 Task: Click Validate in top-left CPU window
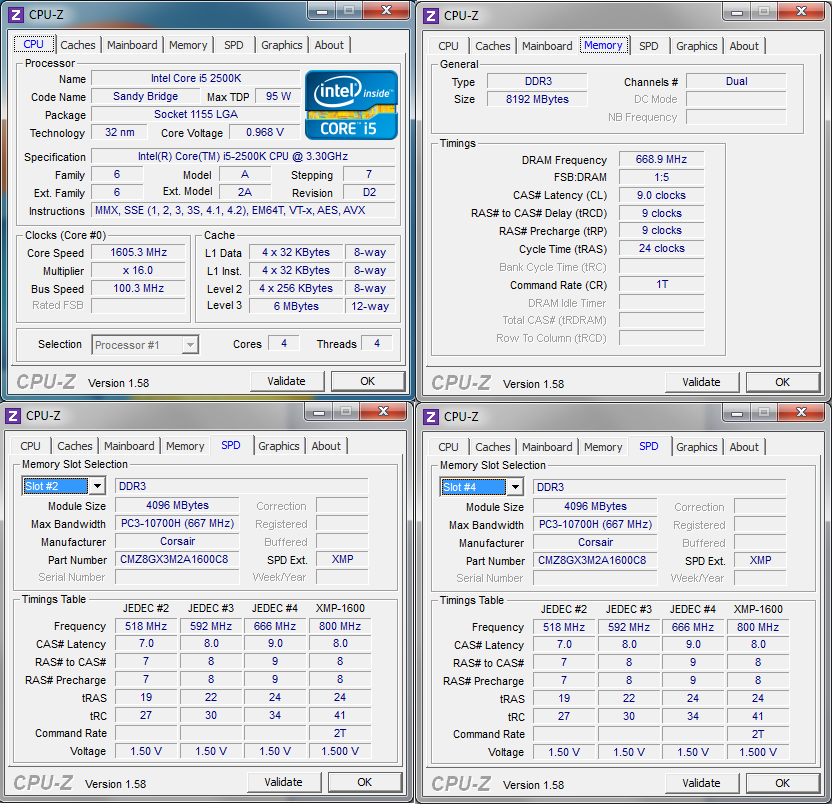click(287, 381)
